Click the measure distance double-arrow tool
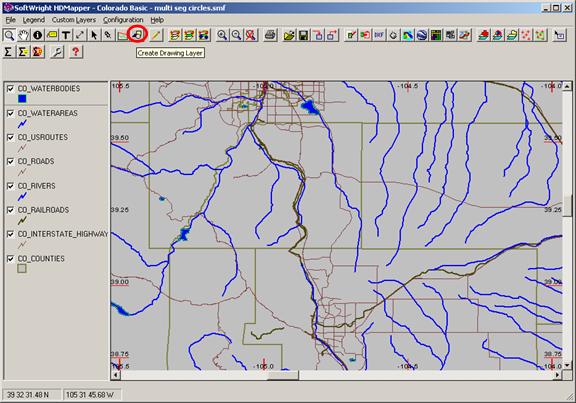The height and width of the screenshot is (403, 576). tap(80, 35)
